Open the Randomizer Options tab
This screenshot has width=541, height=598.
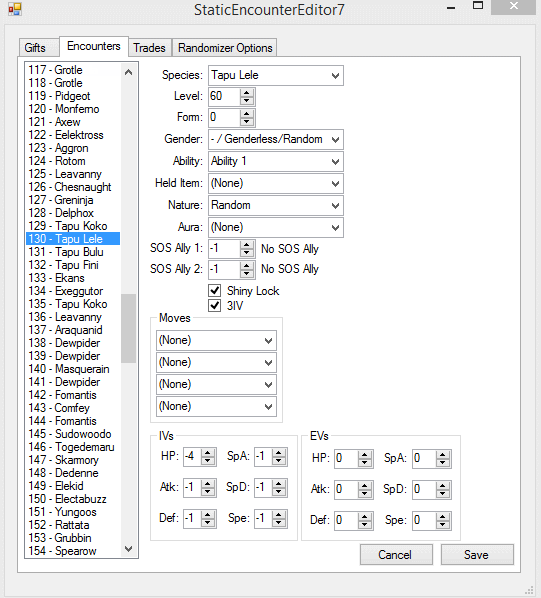click(x=225, y=48)
